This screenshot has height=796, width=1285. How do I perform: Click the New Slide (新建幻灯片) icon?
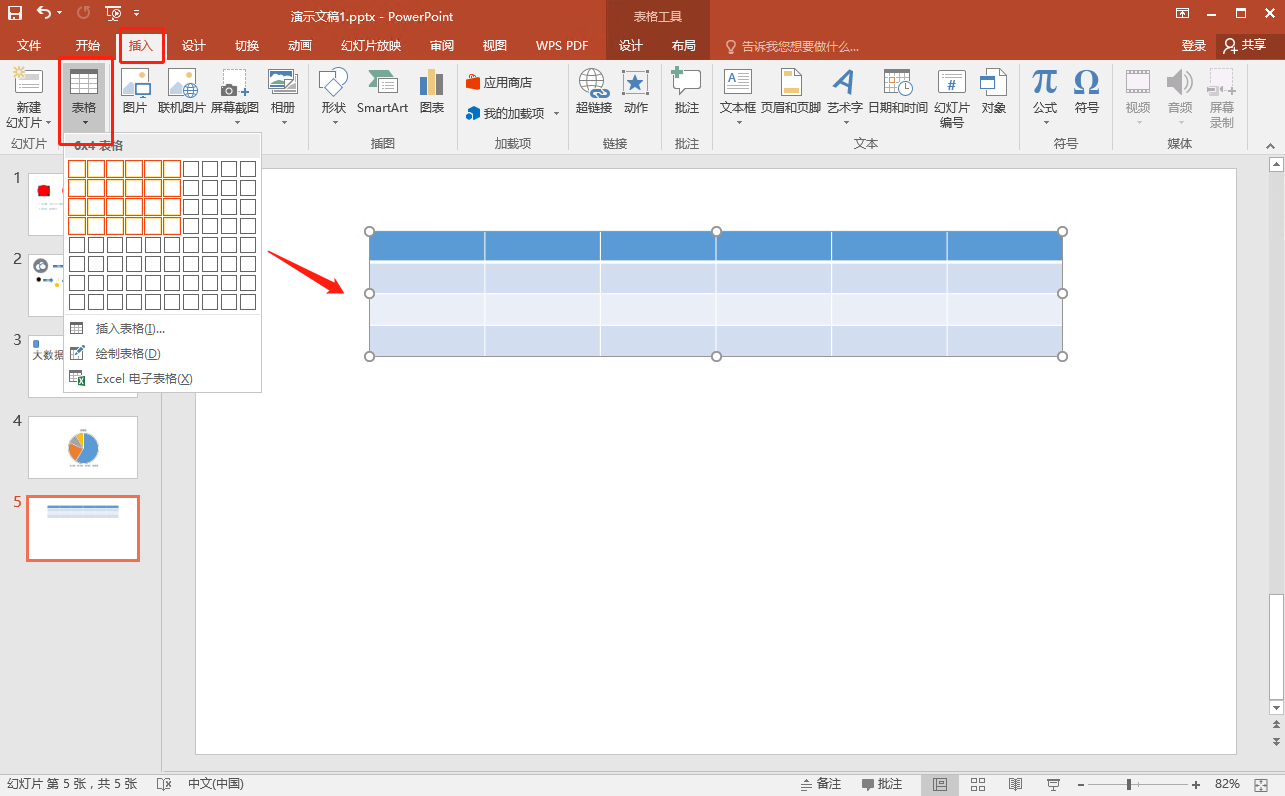pos(29,82)
